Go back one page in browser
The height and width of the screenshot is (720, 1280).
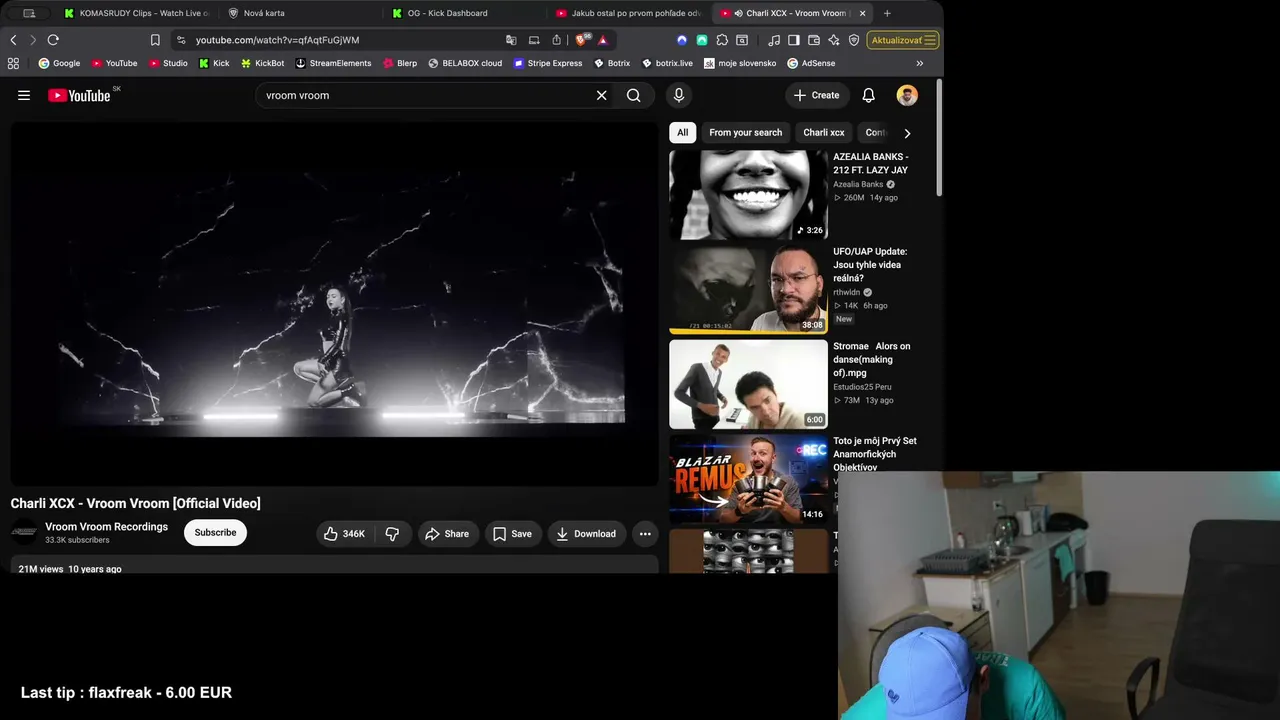(x=13, y=40)
